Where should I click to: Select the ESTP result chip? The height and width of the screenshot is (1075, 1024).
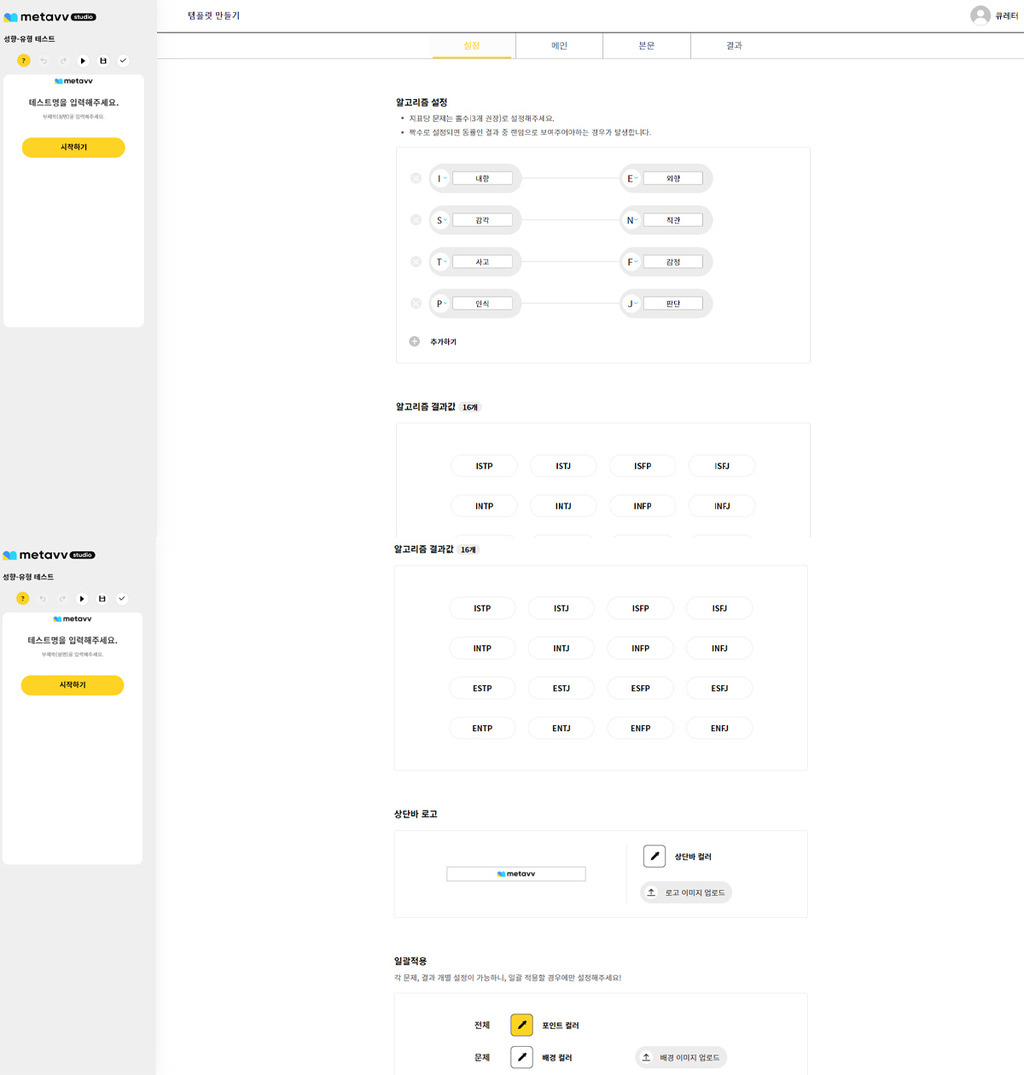click(482, 688)
